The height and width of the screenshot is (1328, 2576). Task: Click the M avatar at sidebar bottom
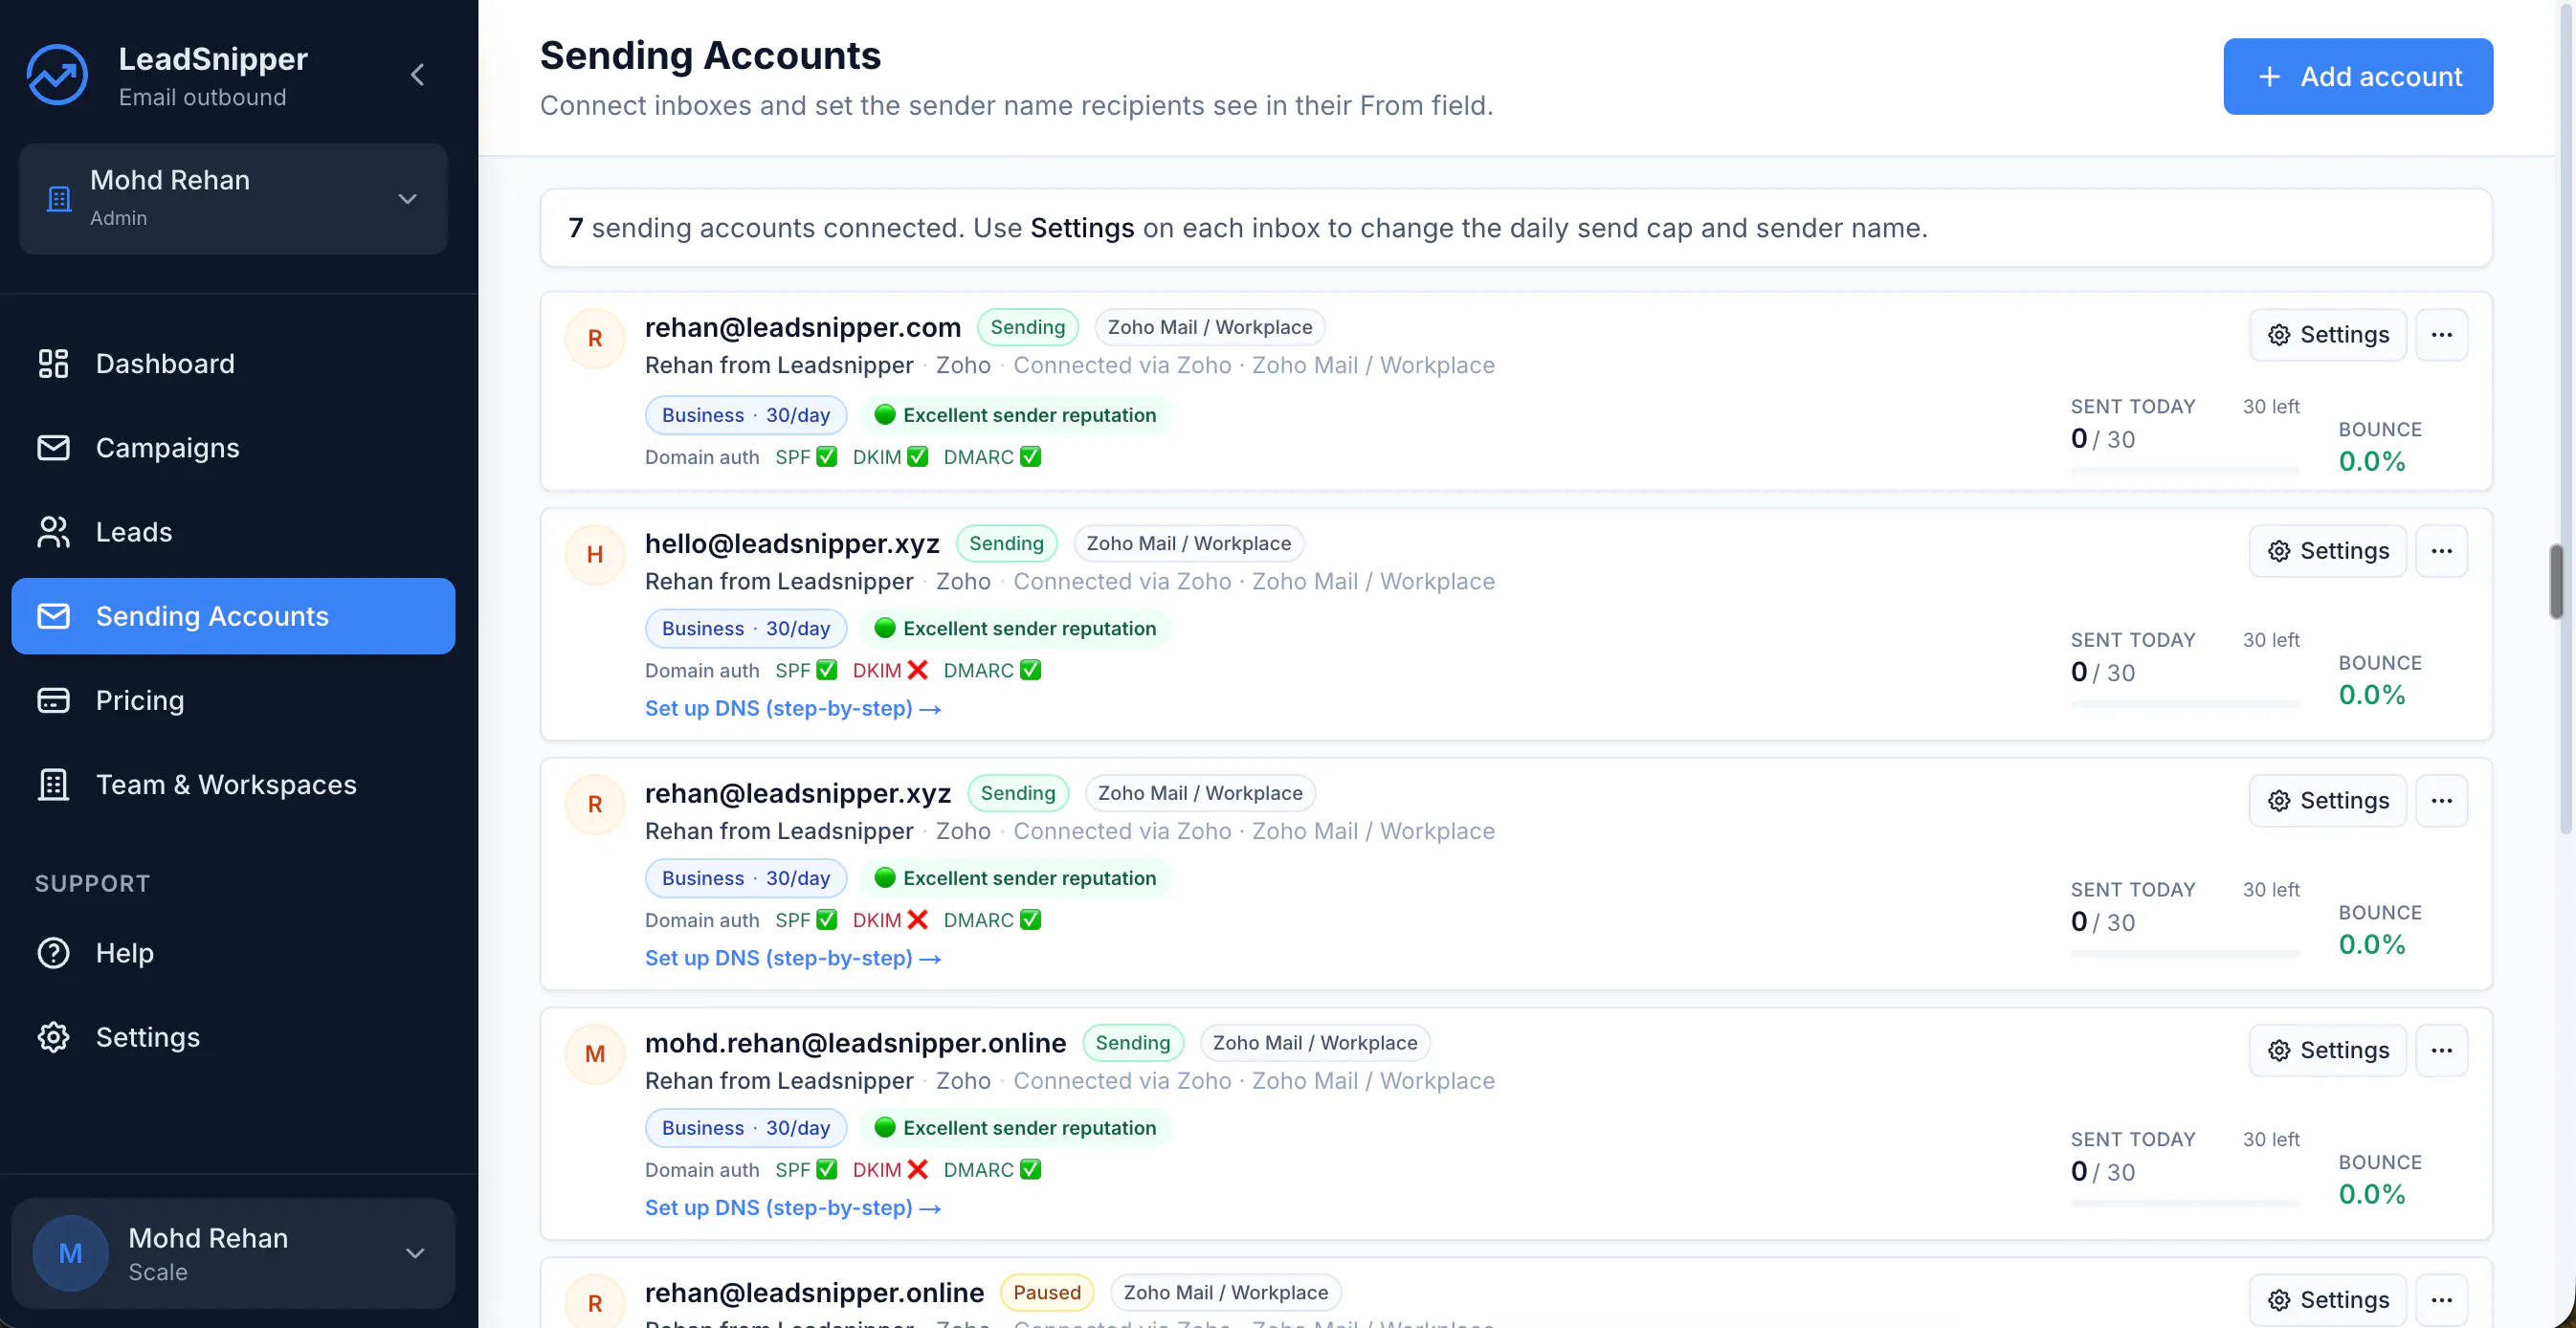pyautogui.click(x=70, y=1253)
